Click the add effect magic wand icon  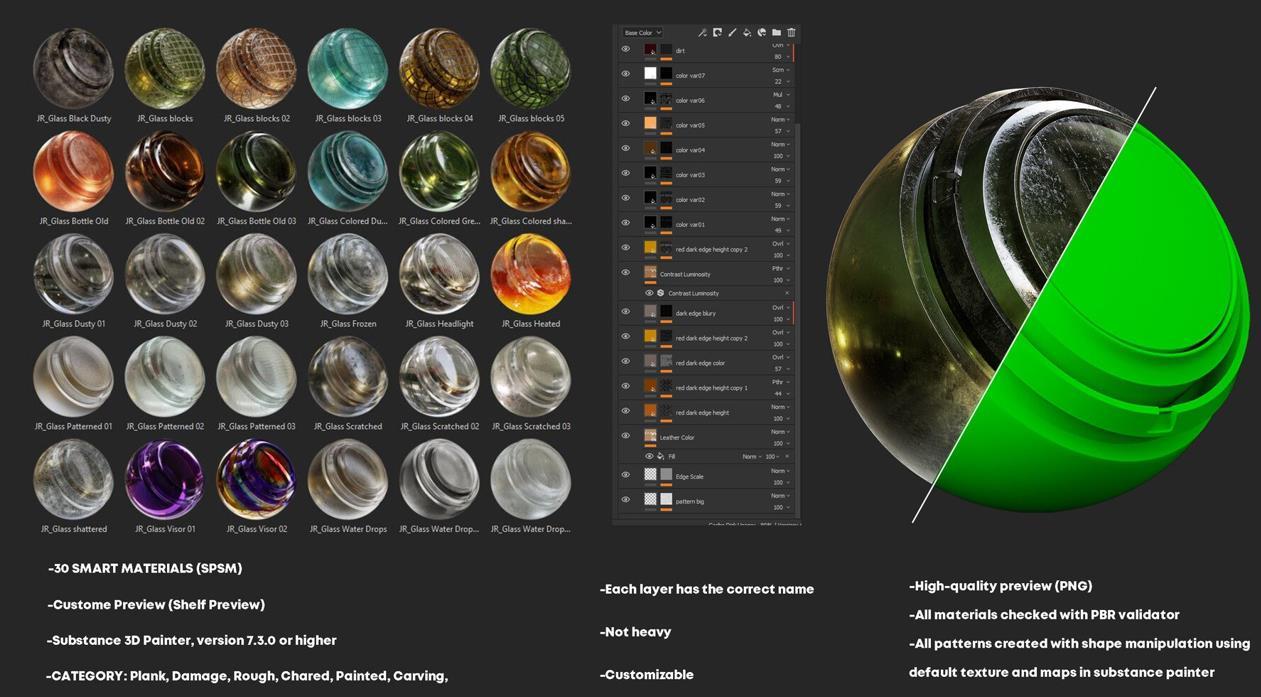point(702,33)
